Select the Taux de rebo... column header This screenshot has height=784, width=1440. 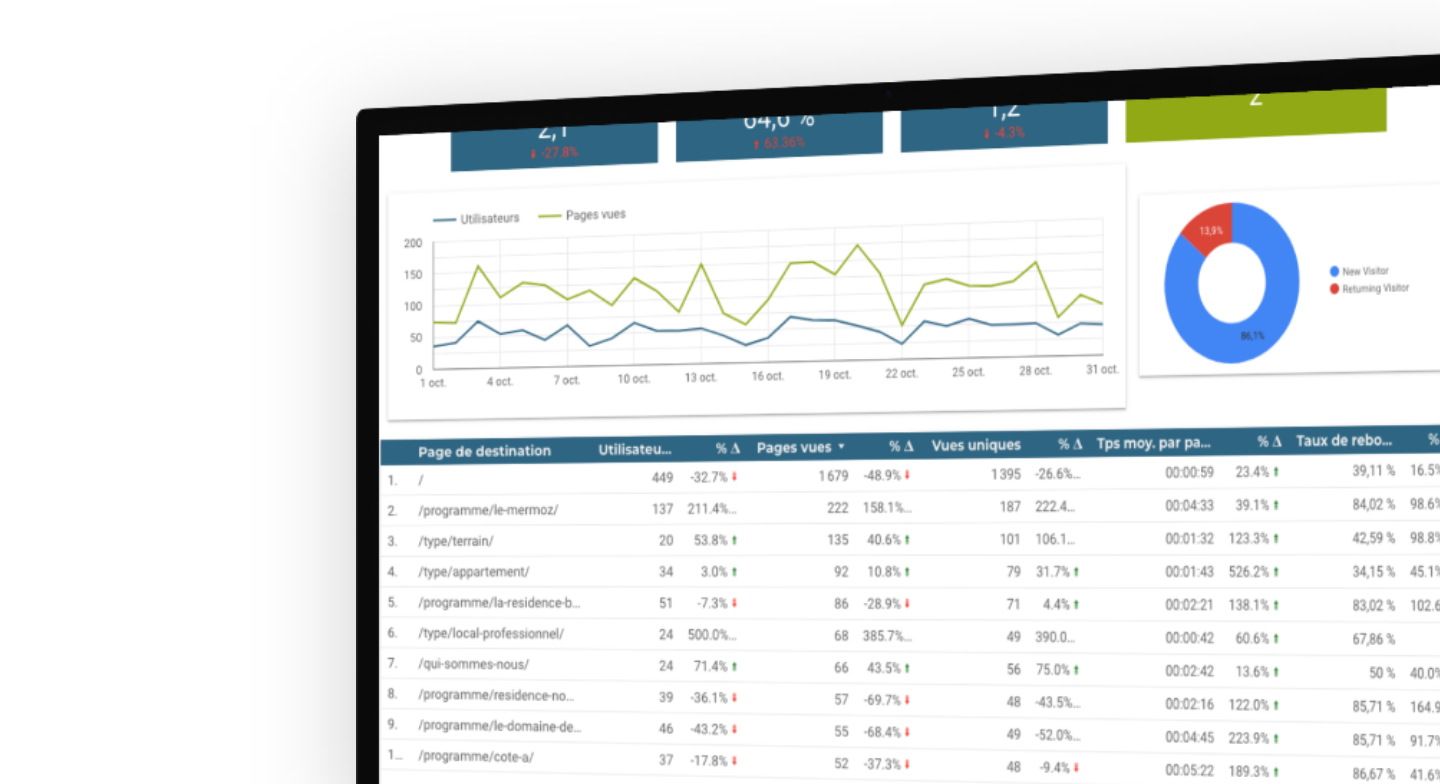pyautogui.click(x=1344, y=440)
